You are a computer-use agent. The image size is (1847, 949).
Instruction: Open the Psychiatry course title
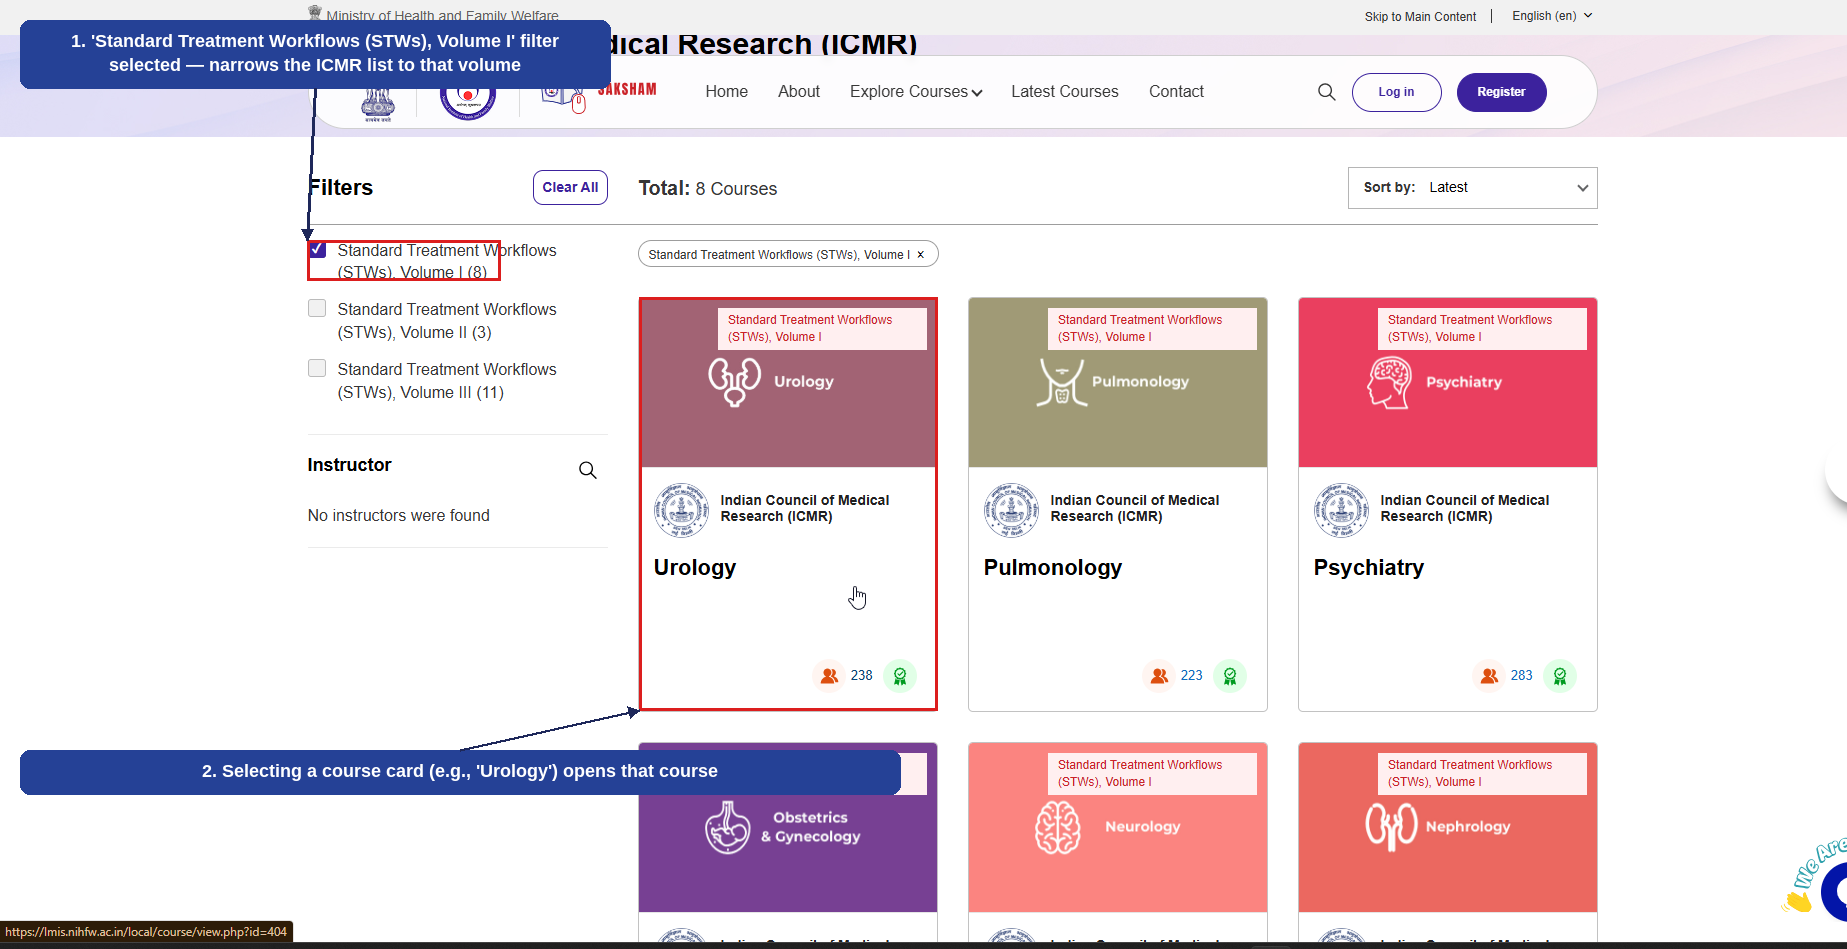click(1368, 567)
